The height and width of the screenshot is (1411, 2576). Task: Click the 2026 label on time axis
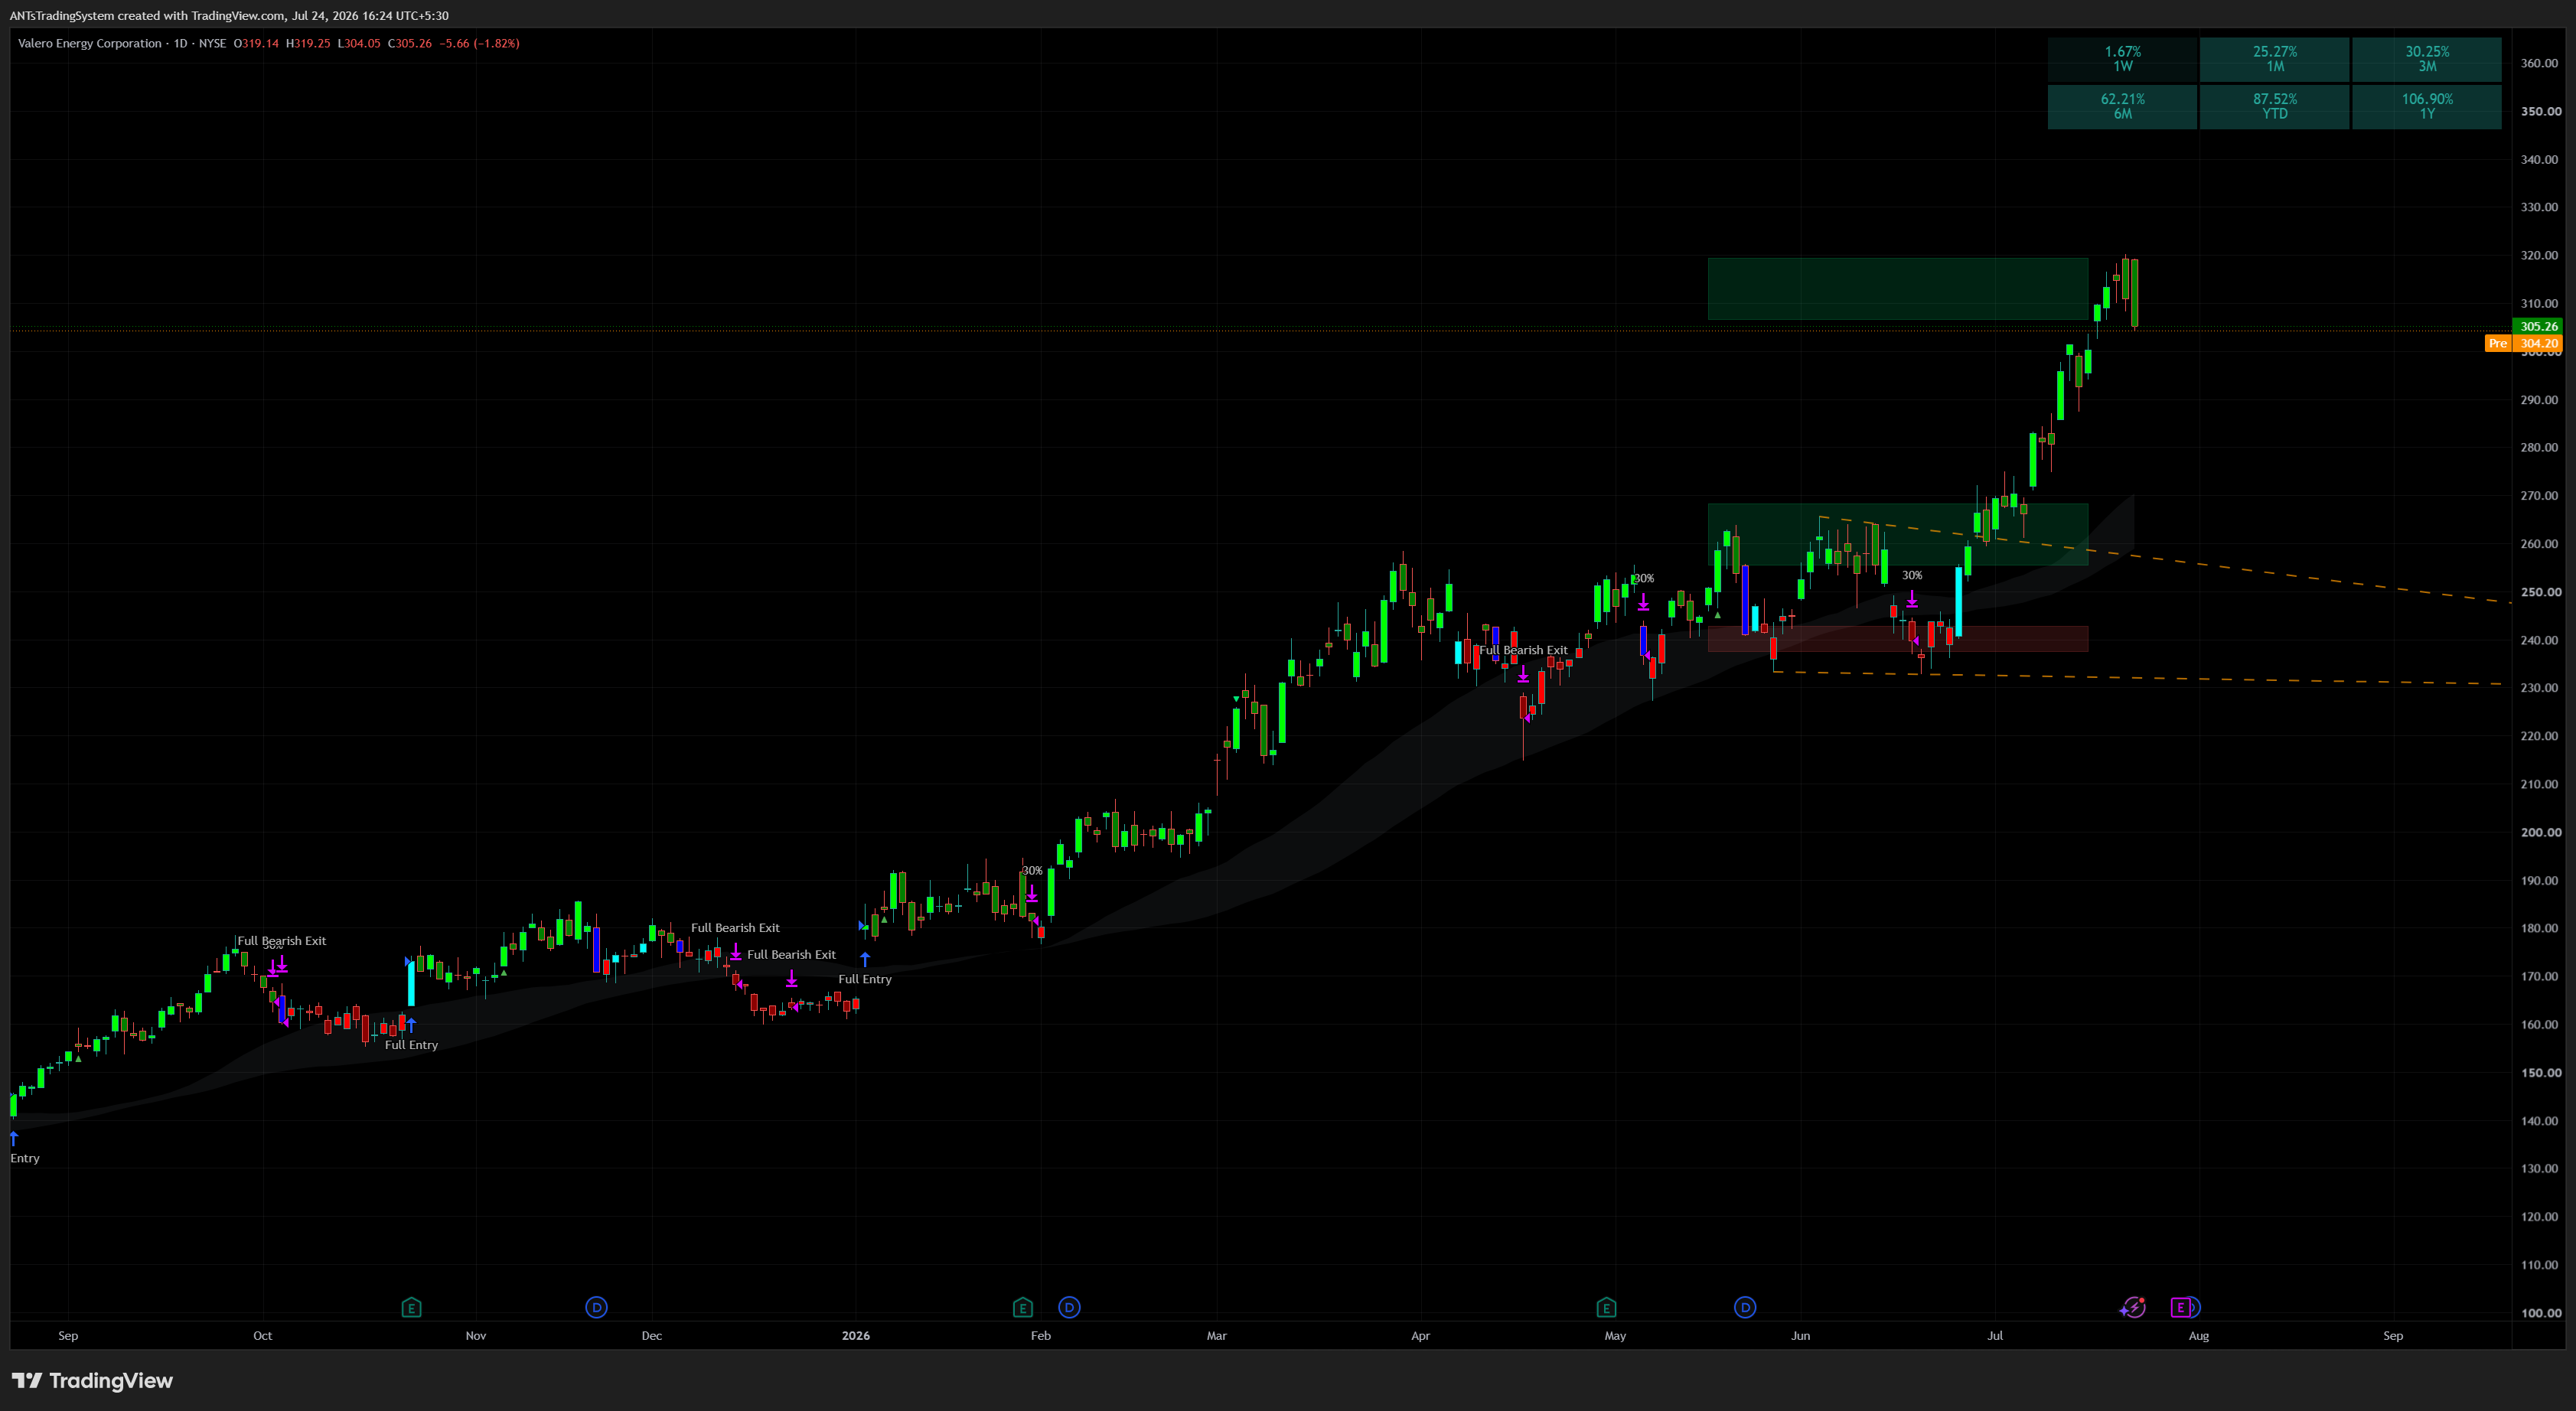pyautogui.click(x=856, y=1335)
